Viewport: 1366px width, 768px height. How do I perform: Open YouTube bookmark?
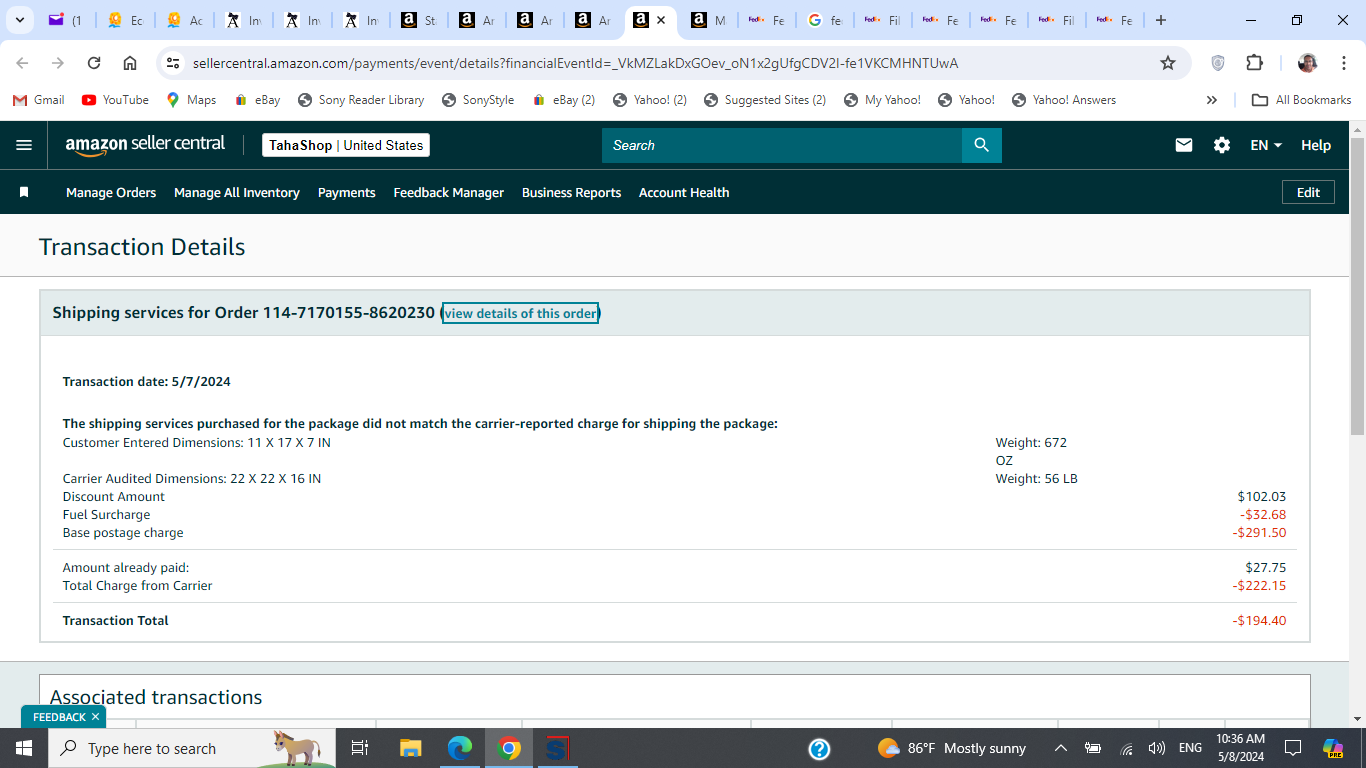tap(115, 100)
